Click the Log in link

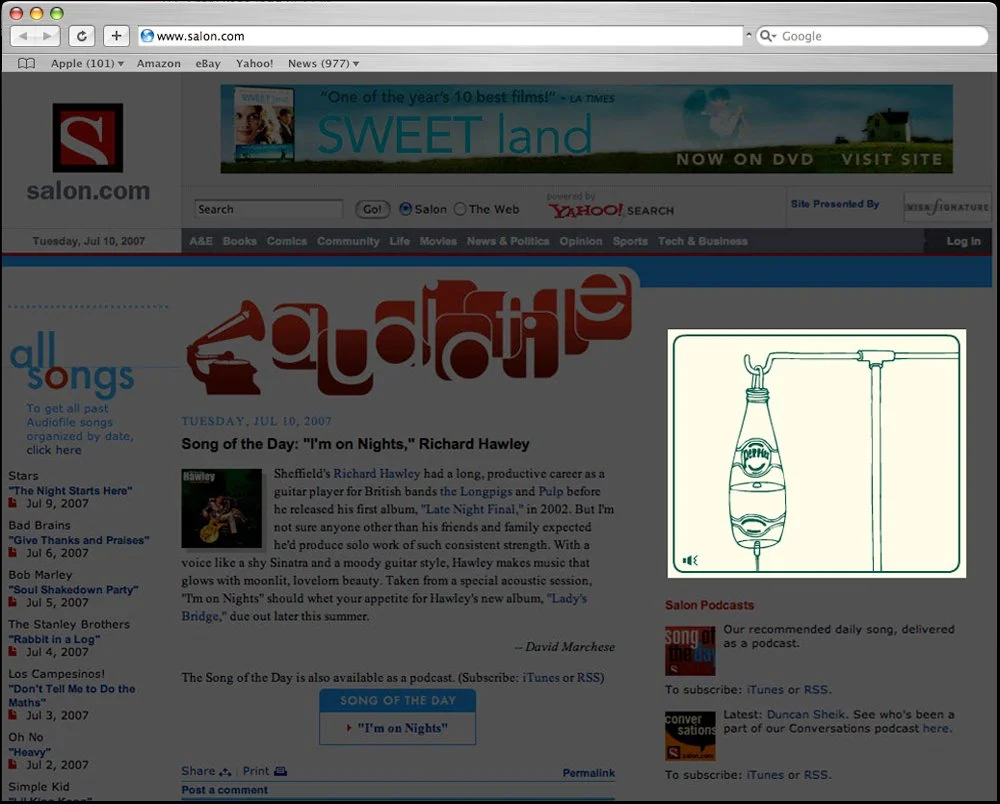pos(963,241)
